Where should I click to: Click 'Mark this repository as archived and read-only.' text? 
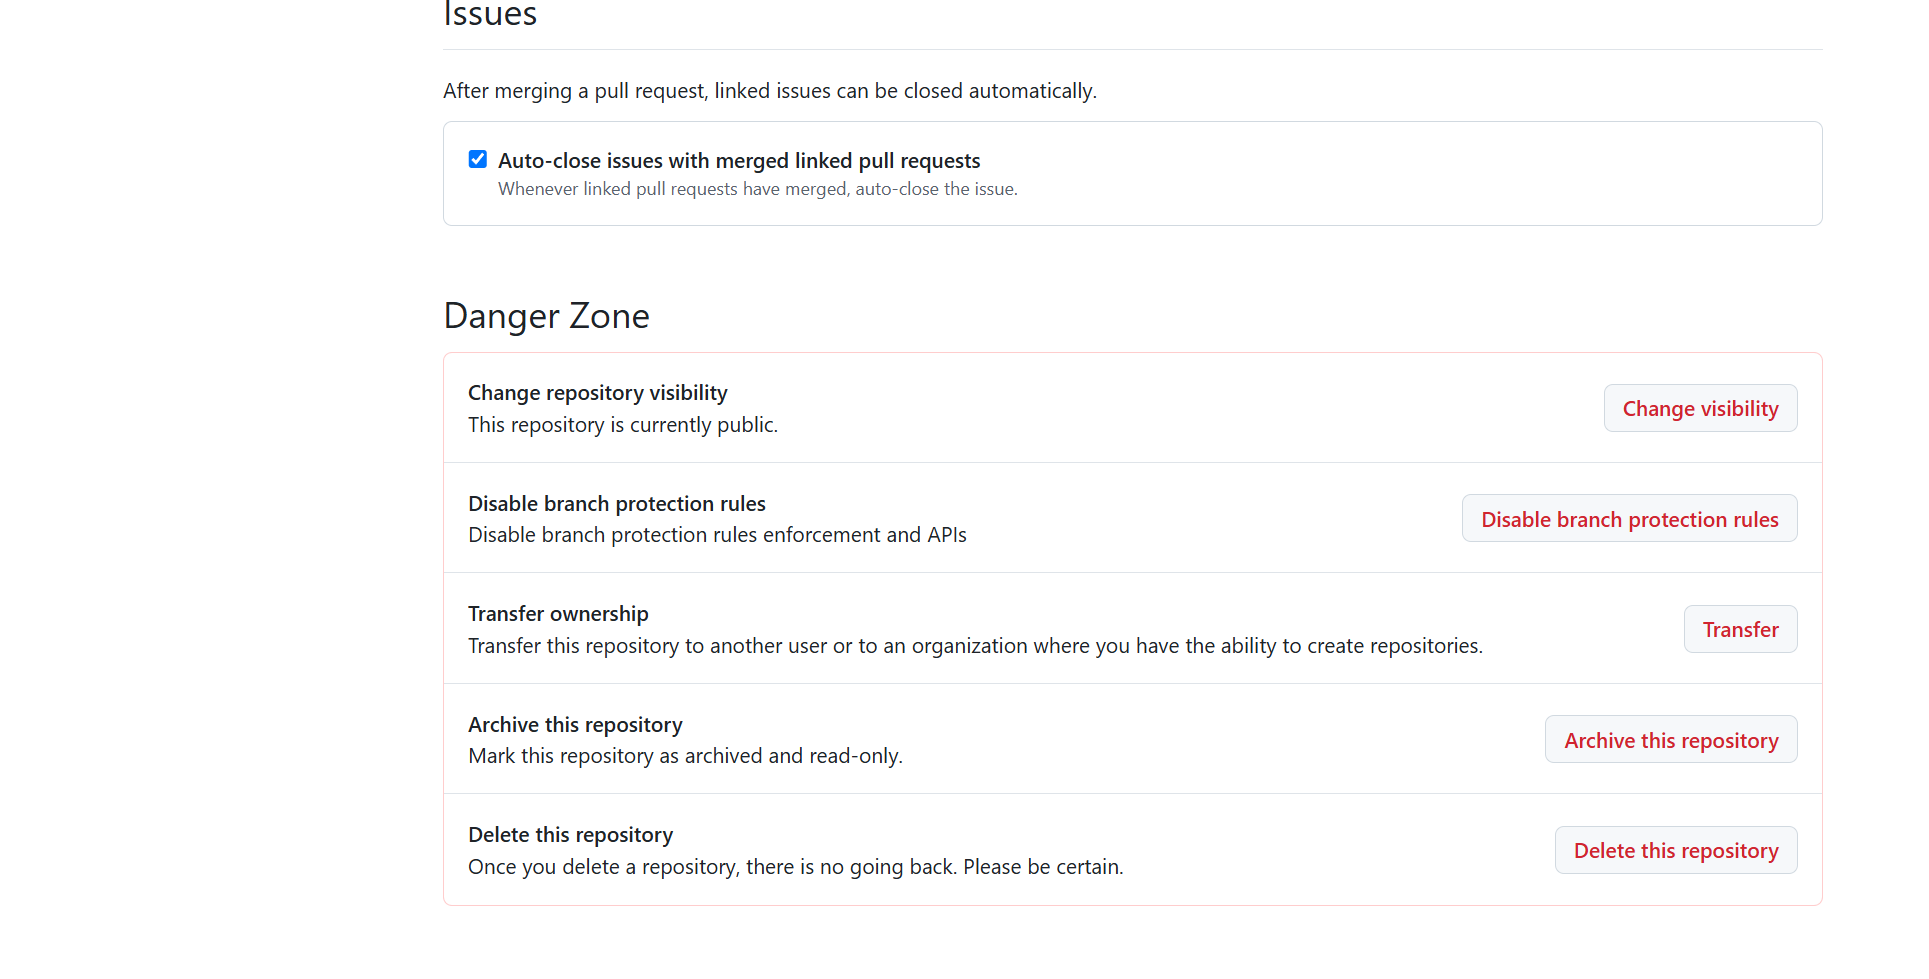tap(685, 756)
